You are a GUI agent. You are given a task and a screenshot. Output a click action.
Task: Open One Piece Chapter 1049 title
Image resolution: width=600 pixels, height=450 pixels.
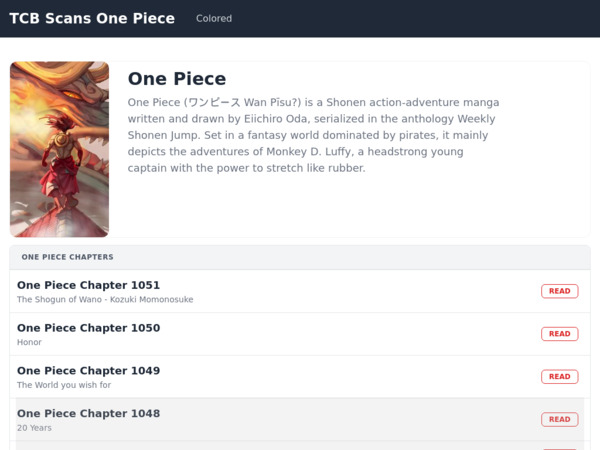coord(88,371)
